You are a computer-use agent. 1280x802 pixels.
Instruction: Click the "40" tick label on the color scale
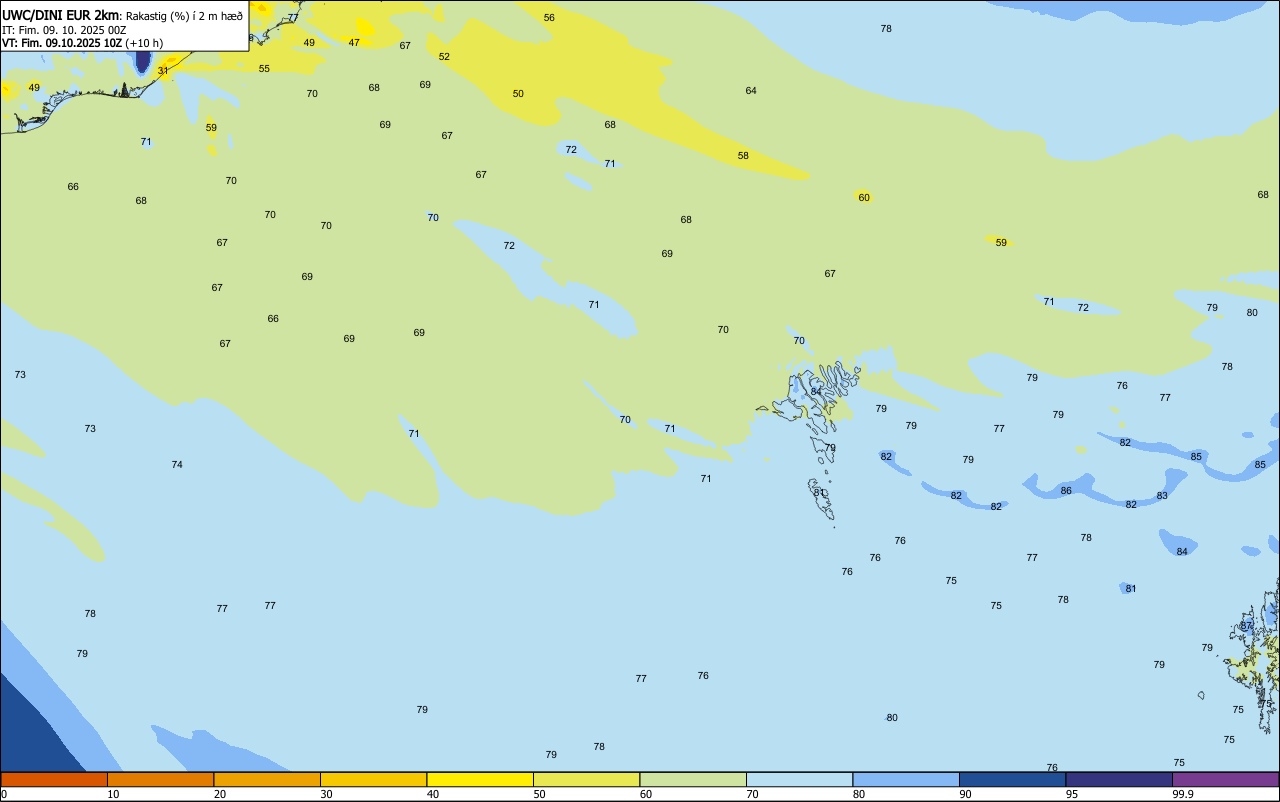point(432,794)
